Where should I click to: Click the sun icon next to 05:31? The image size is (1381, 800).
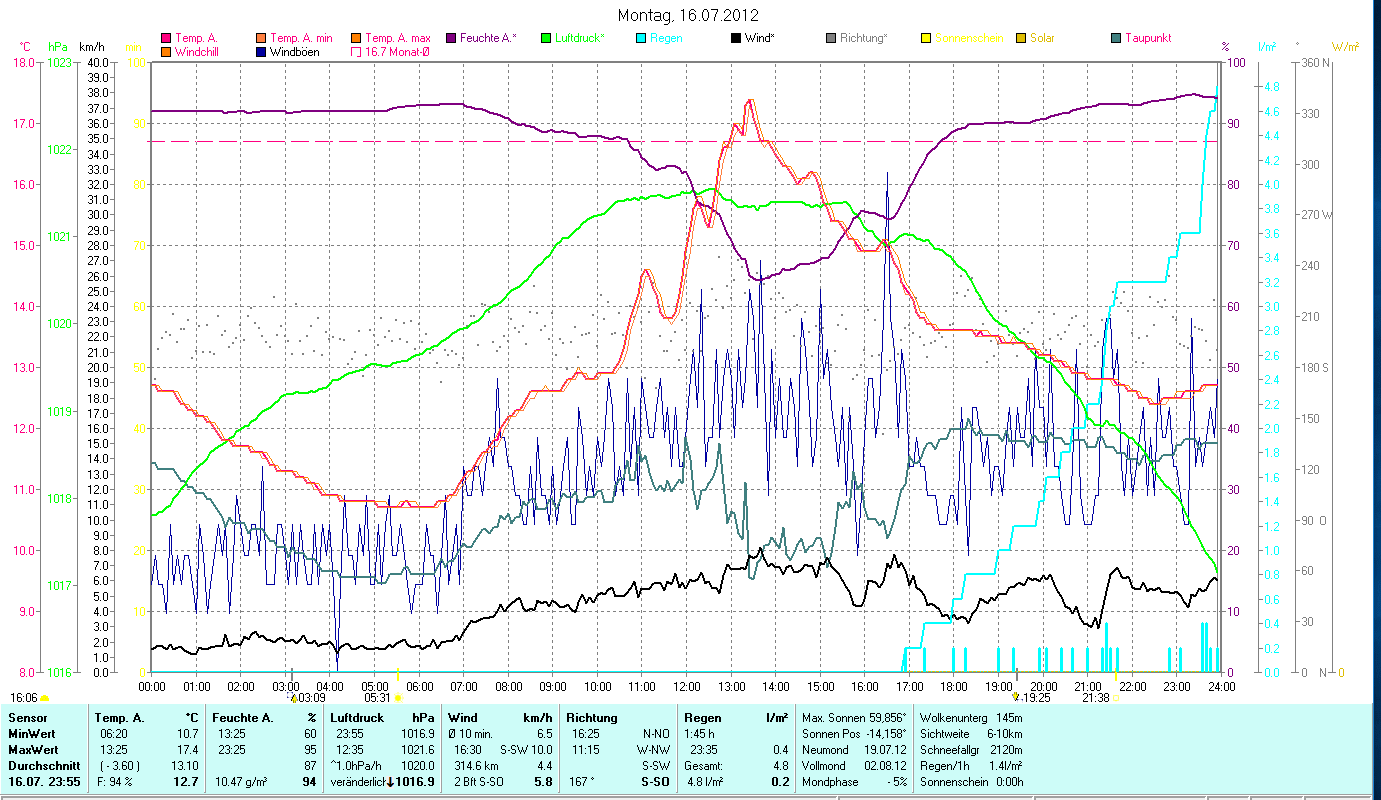pos(398,698)
